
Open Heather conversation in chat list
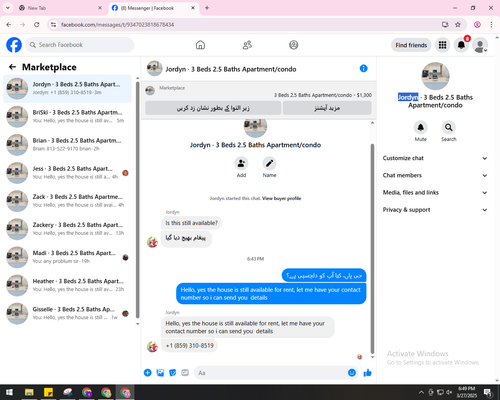pyautogui.click(x=67, y=285)
